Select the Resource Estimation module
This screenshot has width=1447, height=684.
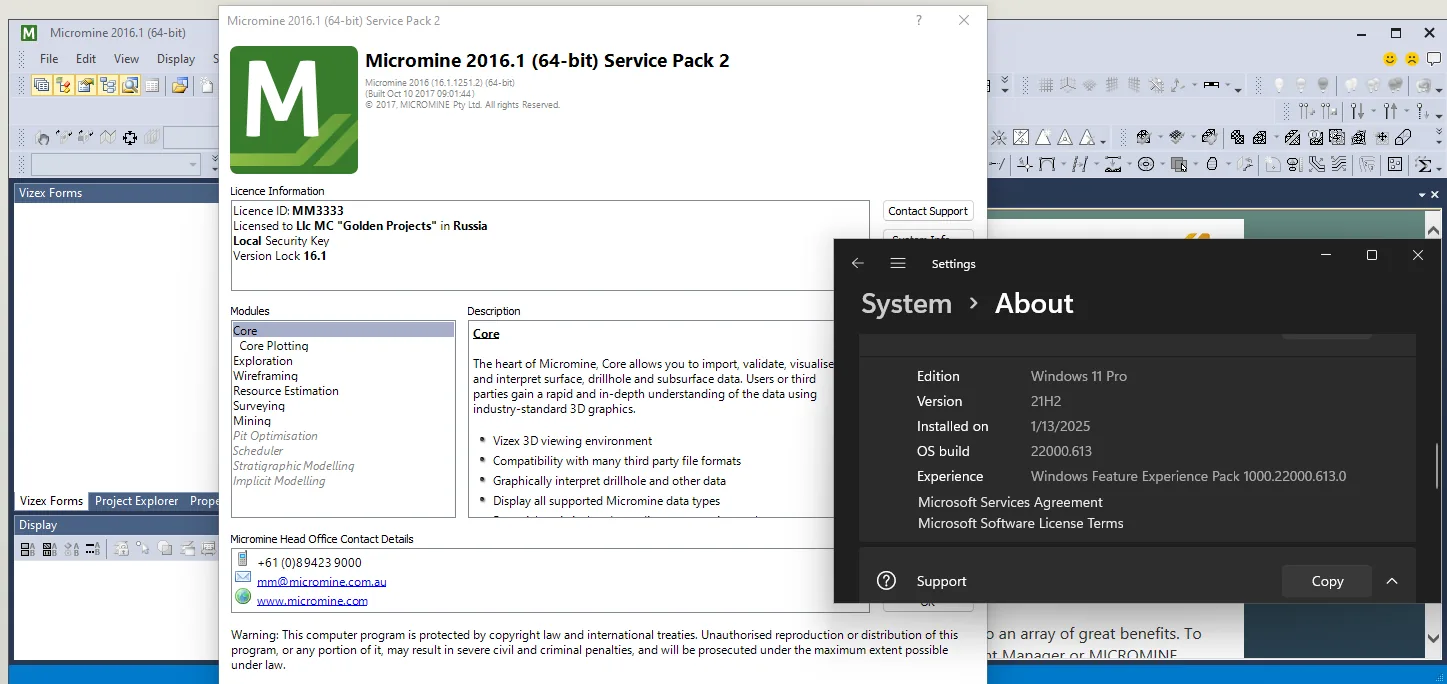(x=285, y=391)
